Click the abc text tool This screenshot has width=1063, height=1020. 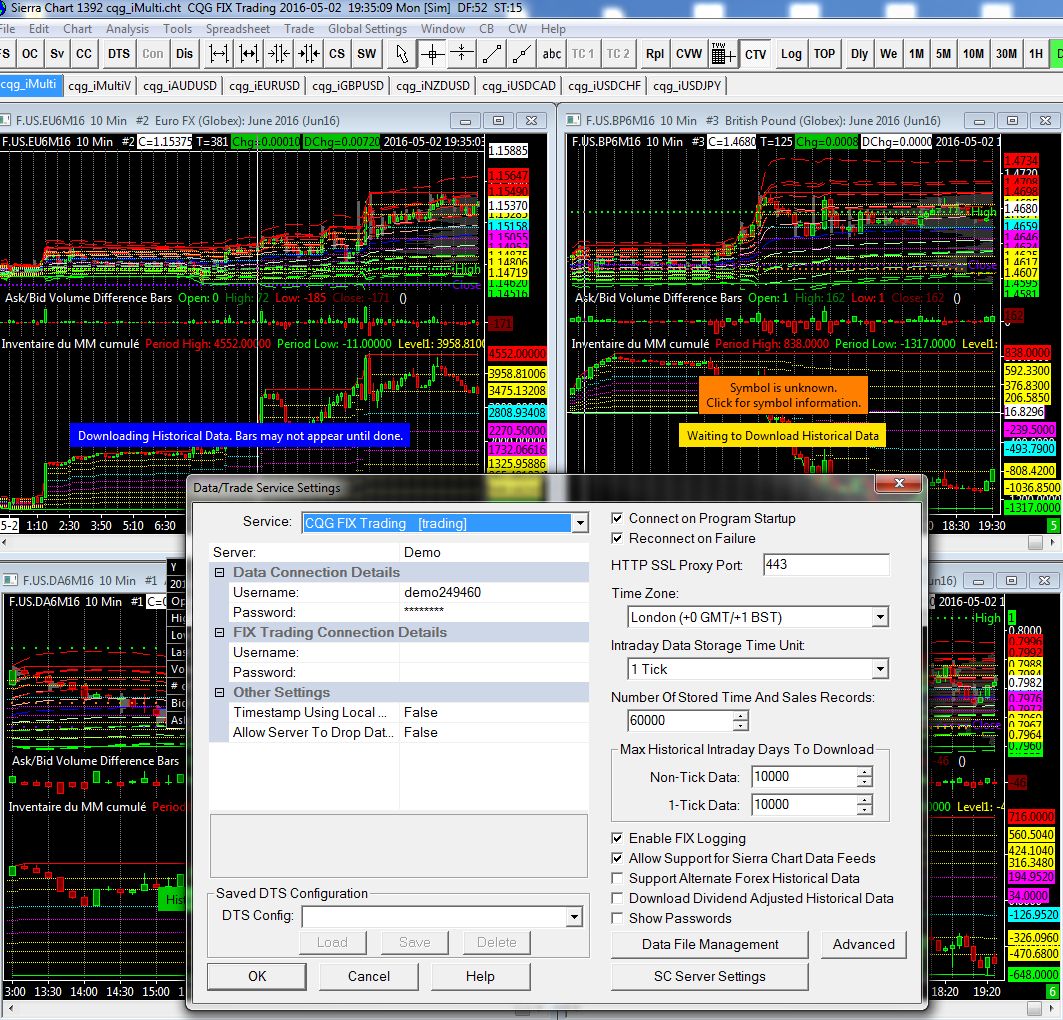click(551, 54)
